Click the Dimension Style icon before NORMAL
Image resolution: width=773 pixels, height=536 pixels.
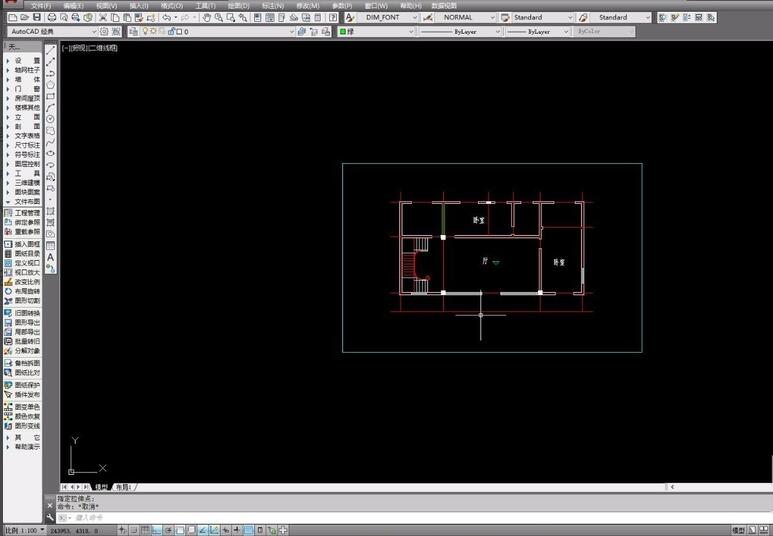click(428, 17)
